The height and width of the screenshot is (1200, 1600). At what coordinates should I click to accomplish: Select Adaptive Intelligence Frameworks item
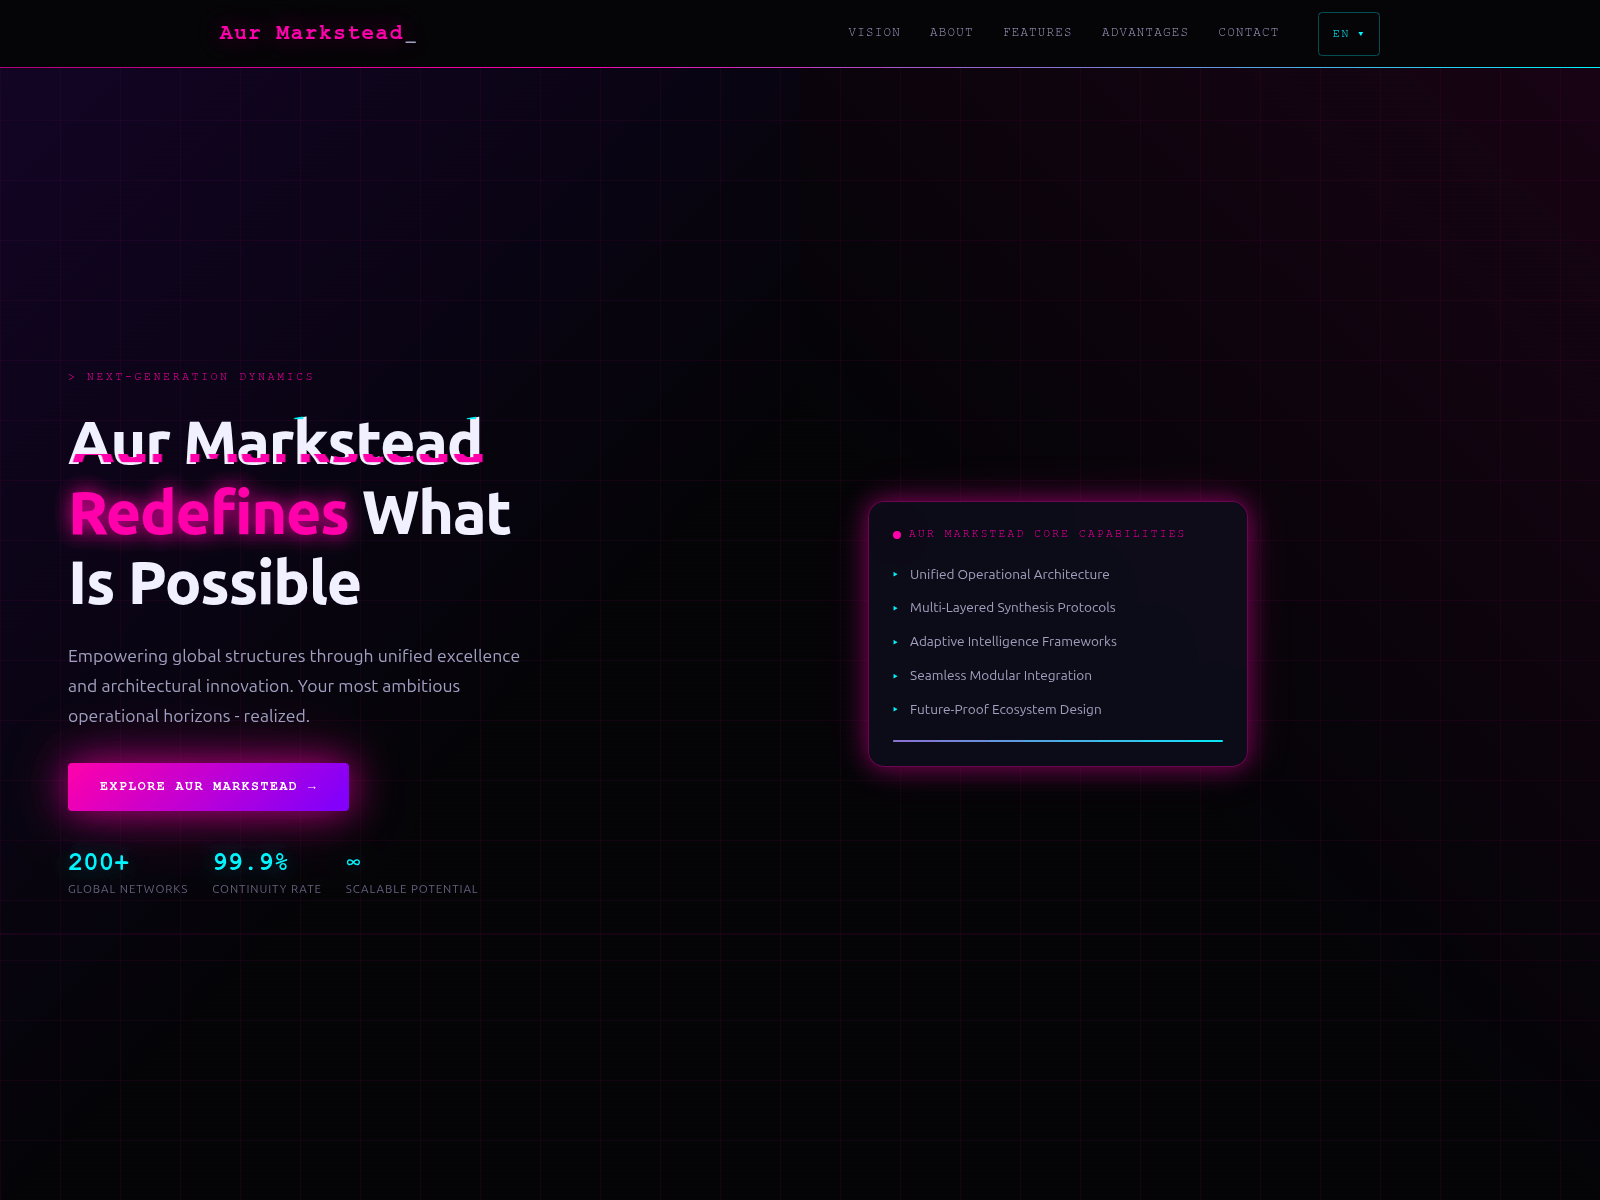1013,641
